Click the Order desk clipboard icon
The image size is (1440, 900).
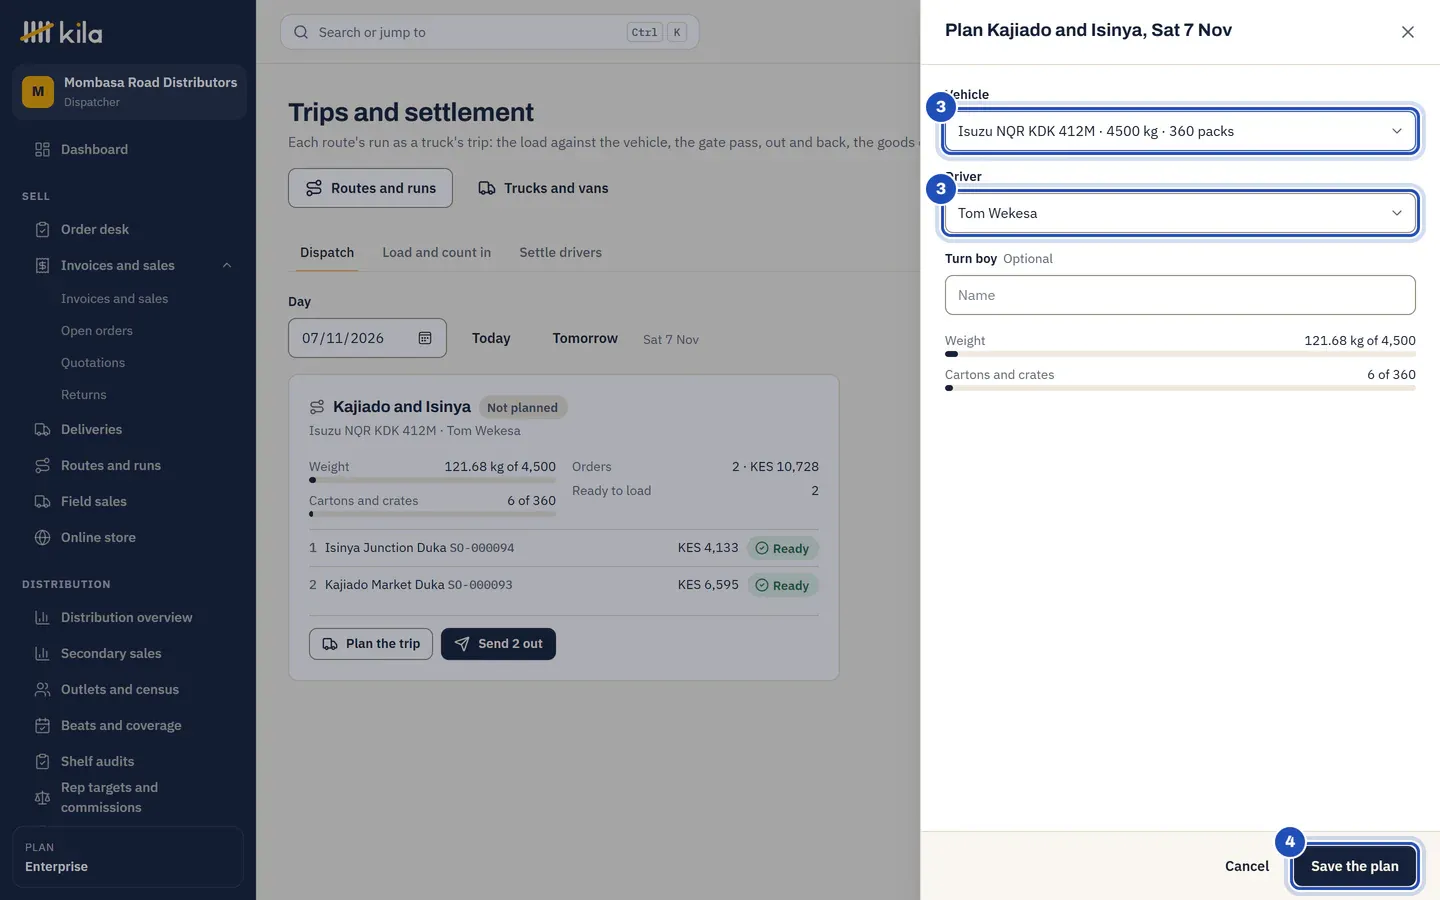[42, 230]
